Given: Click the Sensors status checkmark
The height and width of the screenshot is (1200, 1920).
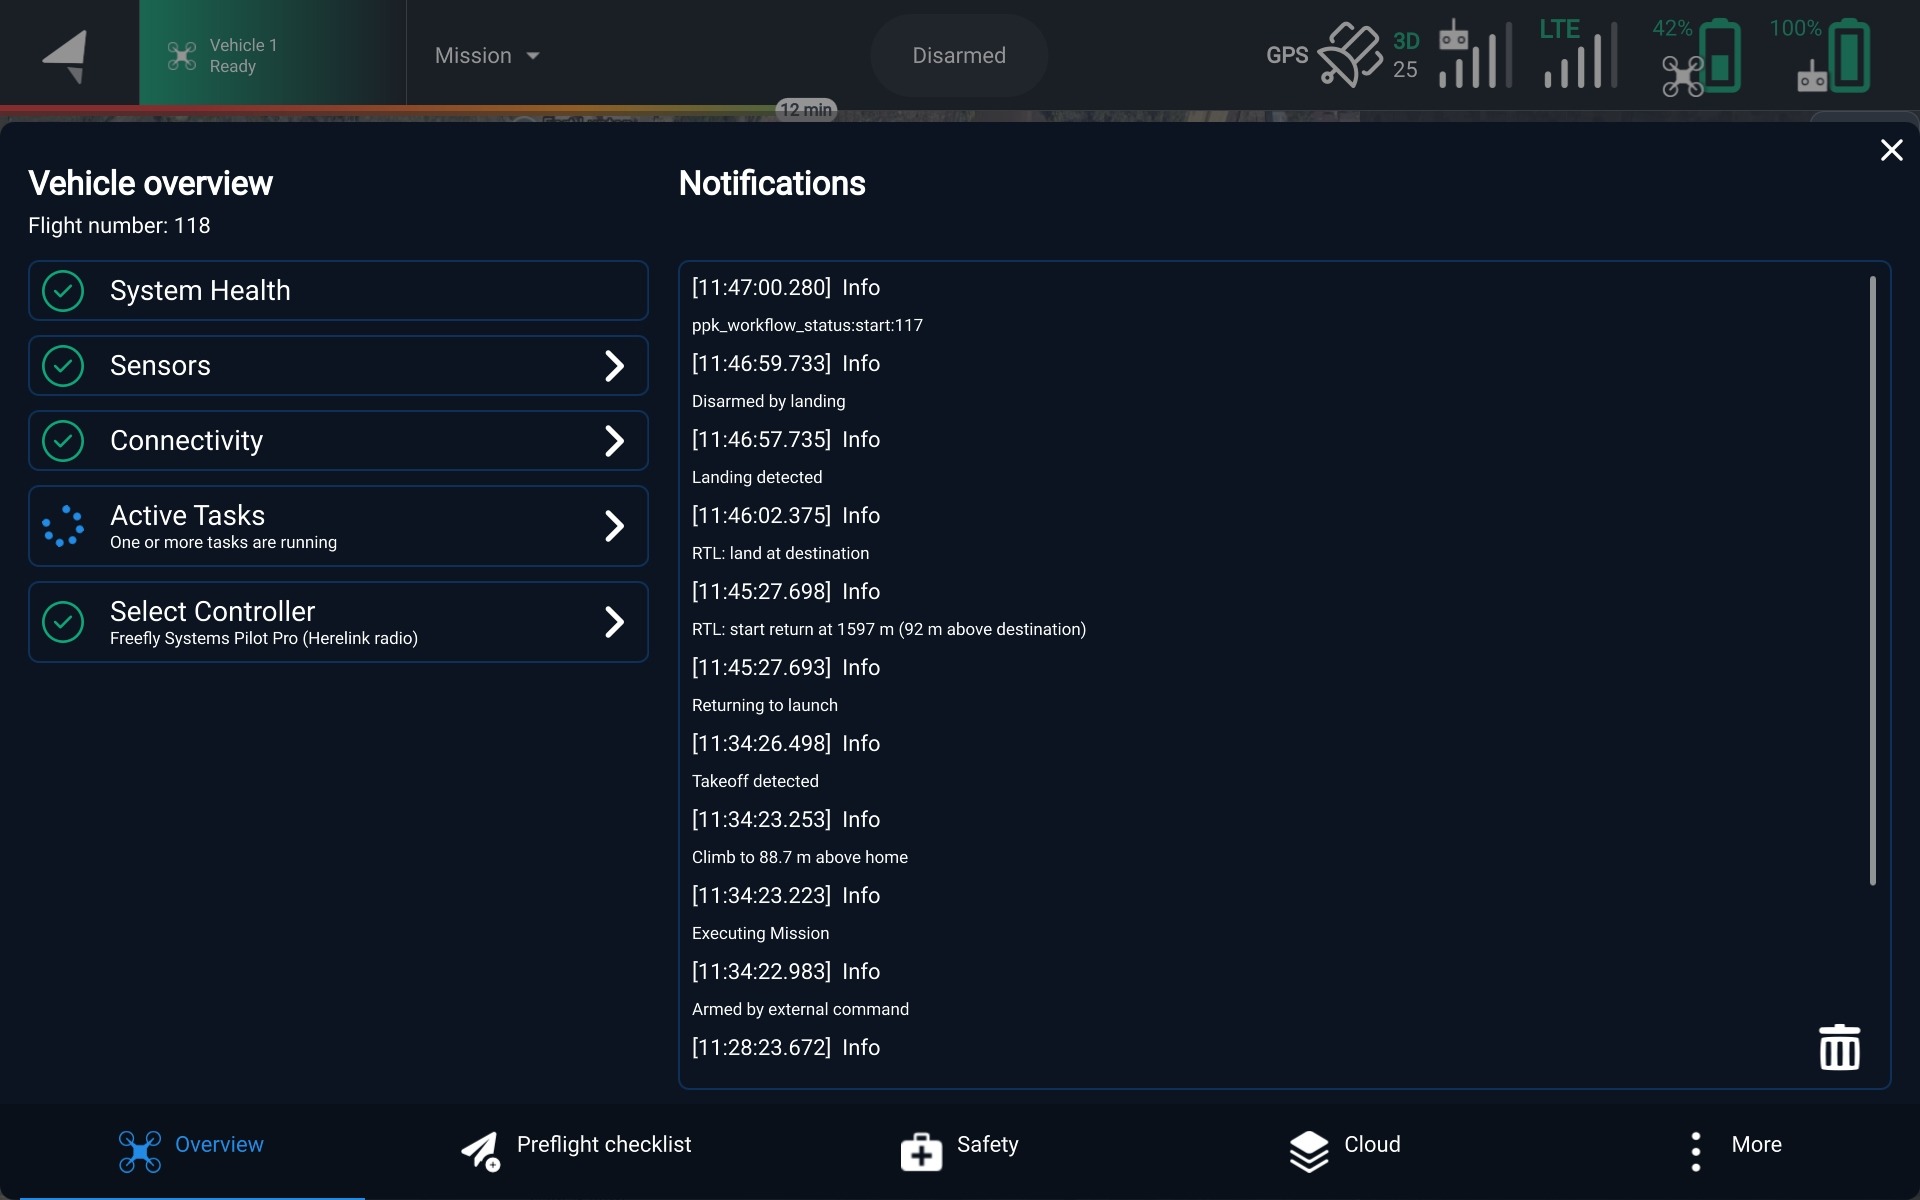Looking at the screenshot, I should click(x=63, y=366).
